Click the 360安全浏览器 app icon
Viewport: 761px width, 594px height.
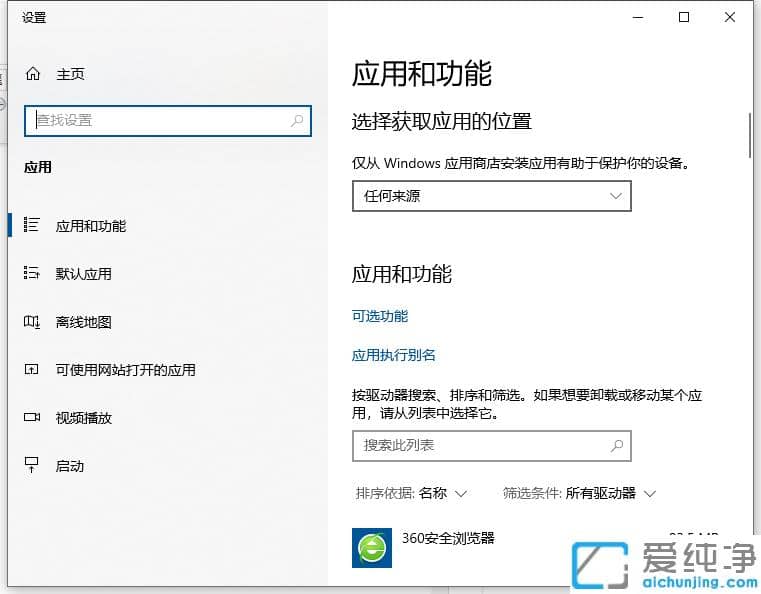[x=372, y=547]
